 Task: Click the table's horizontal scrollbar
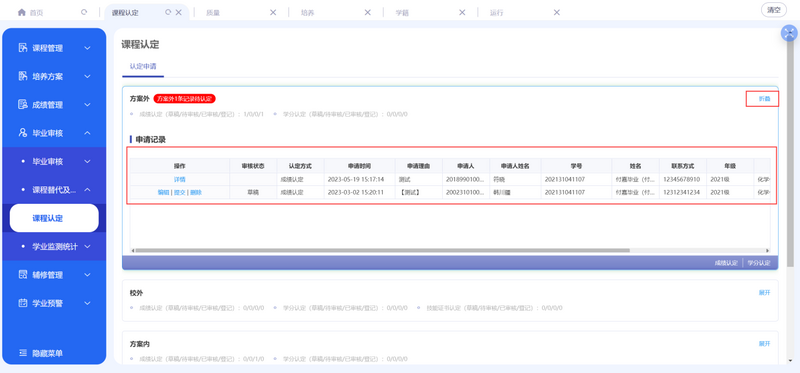(x=382, y=251)
